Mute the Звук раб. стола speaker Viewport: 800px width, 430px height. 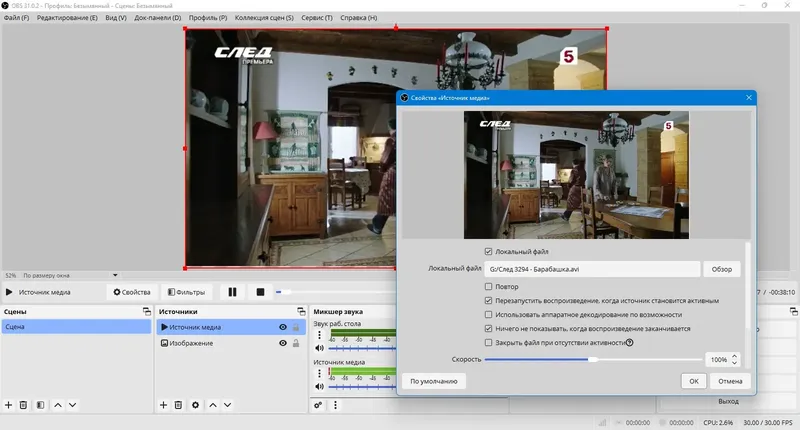319,348
